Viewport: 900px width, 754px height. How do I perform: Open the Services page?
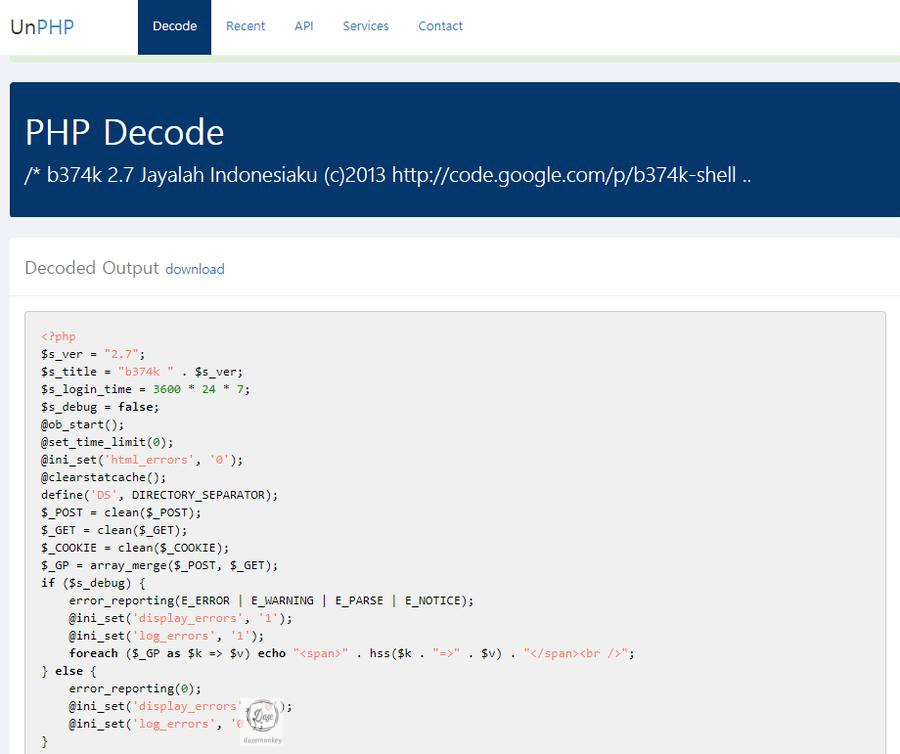coord(366,26)
